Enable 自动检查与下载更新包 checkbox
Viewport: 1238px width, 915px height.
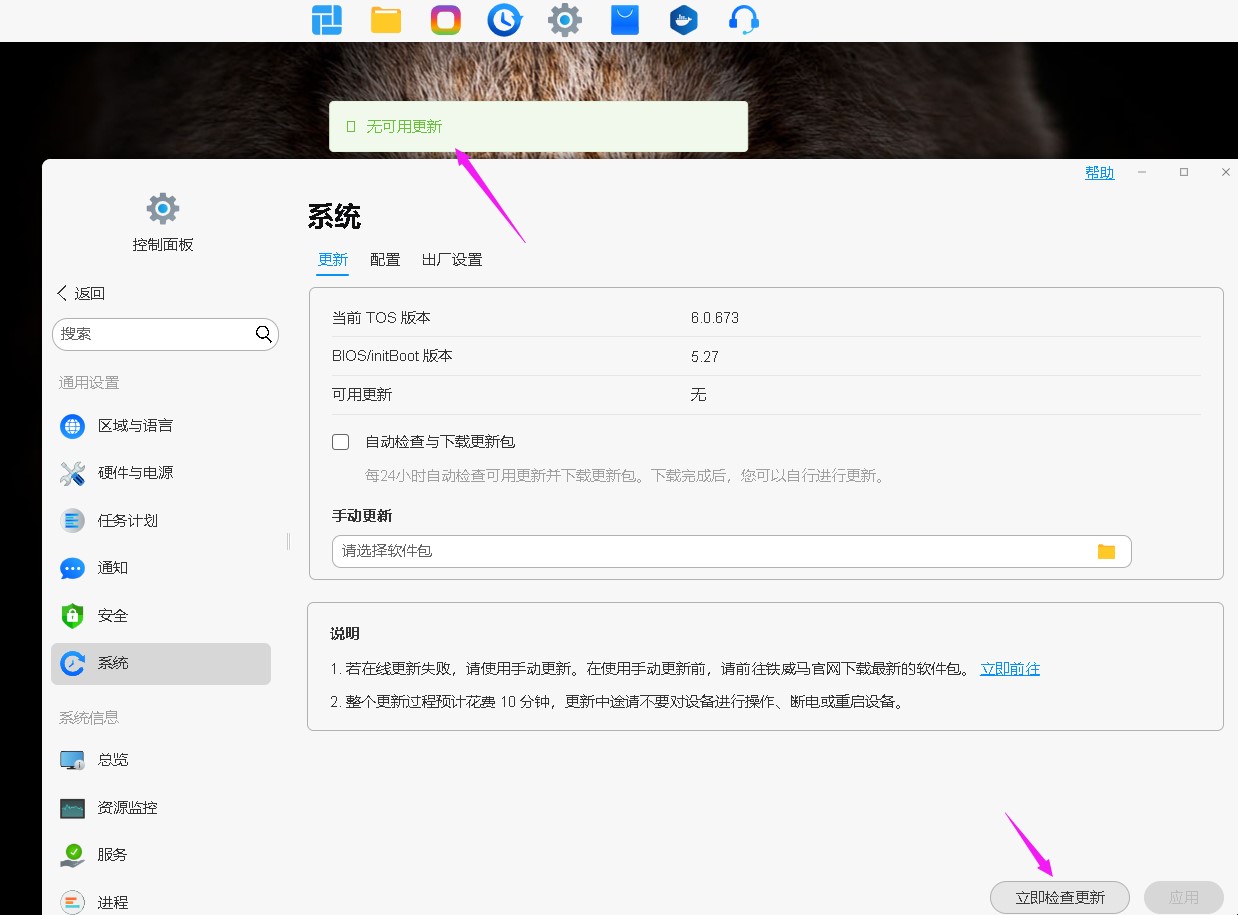pos(341,442)
